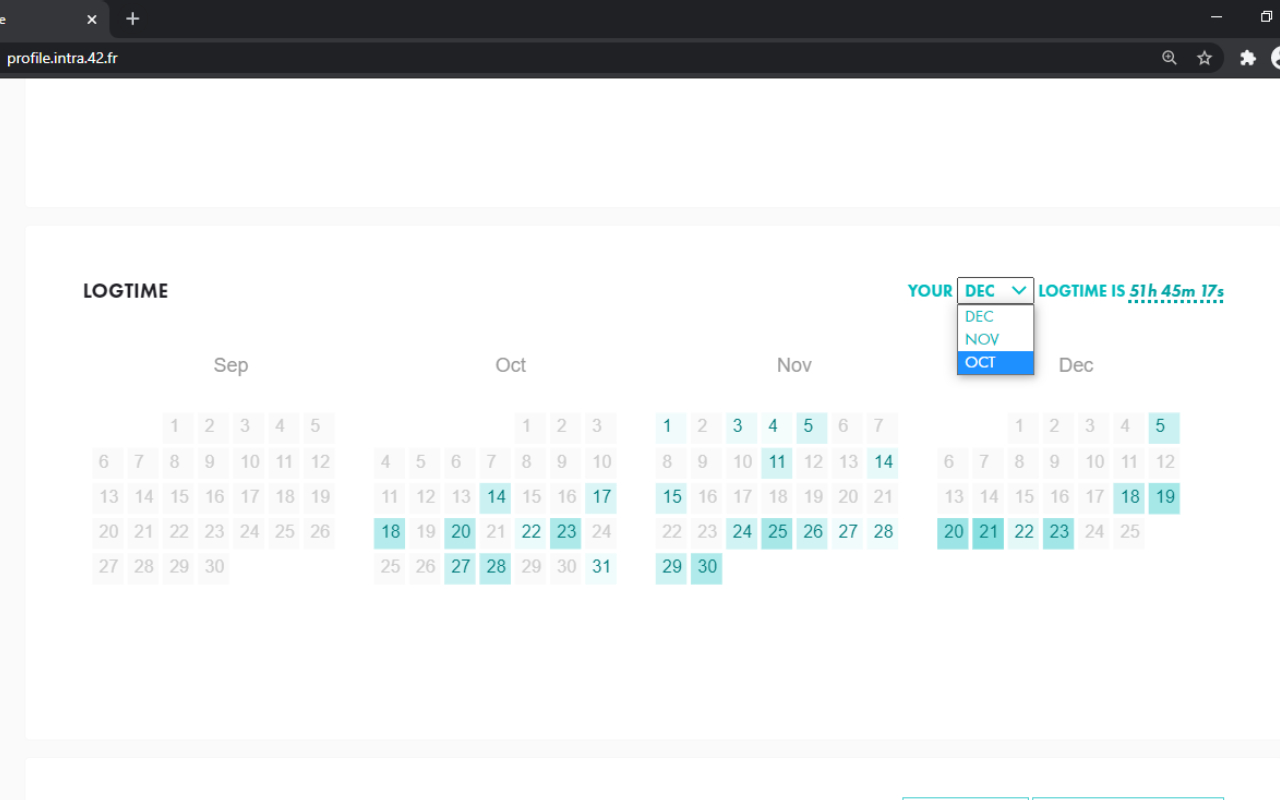Select October 23 day cell
This screenshot has width=1280, height=800.
click(x=566, y=532)
